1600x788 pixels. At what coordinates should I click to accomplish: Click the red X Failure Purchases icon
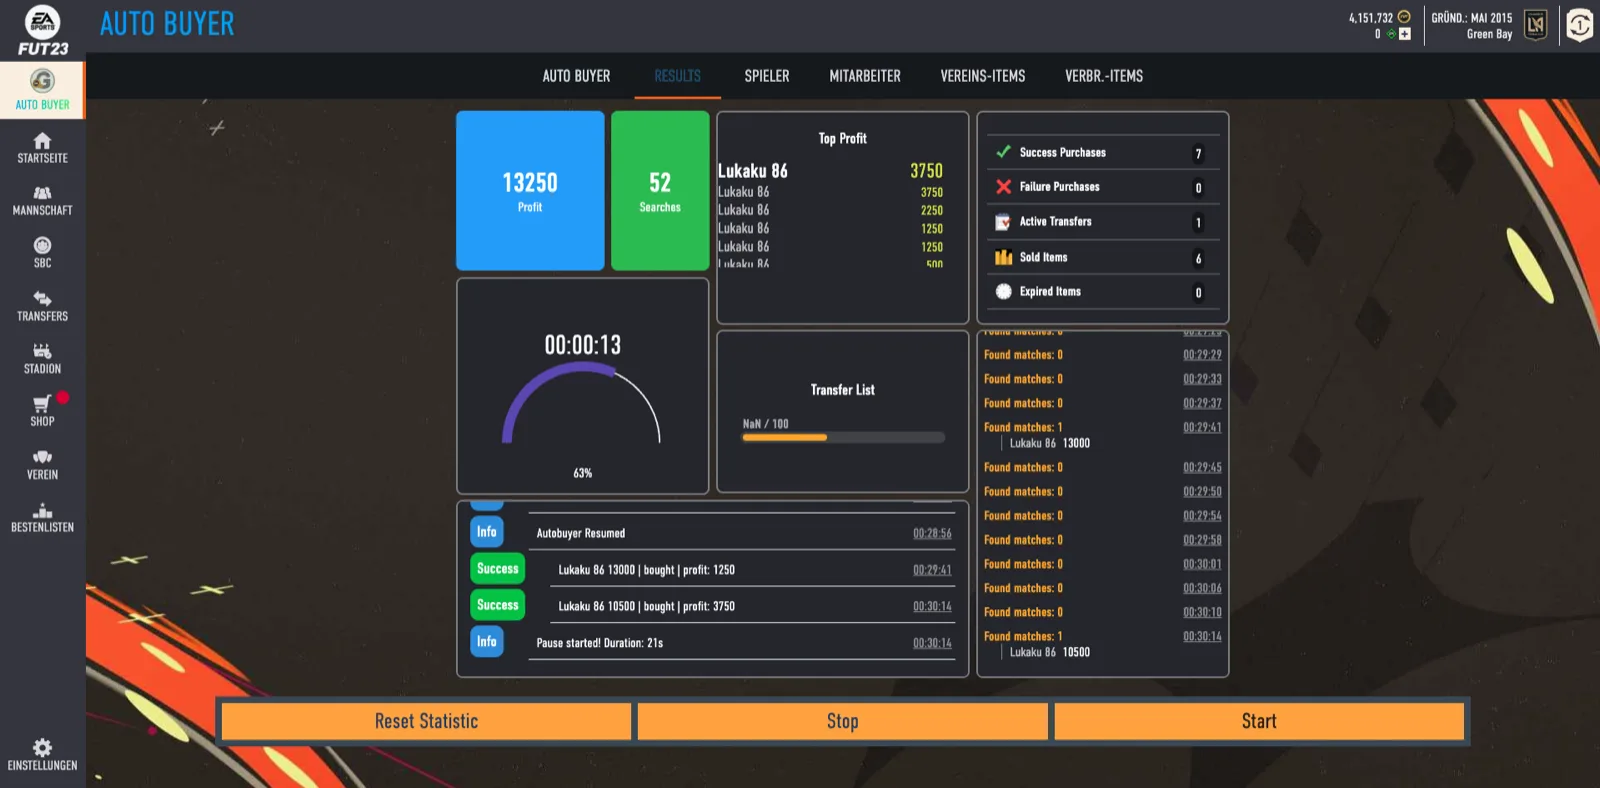click(1003, 187)
